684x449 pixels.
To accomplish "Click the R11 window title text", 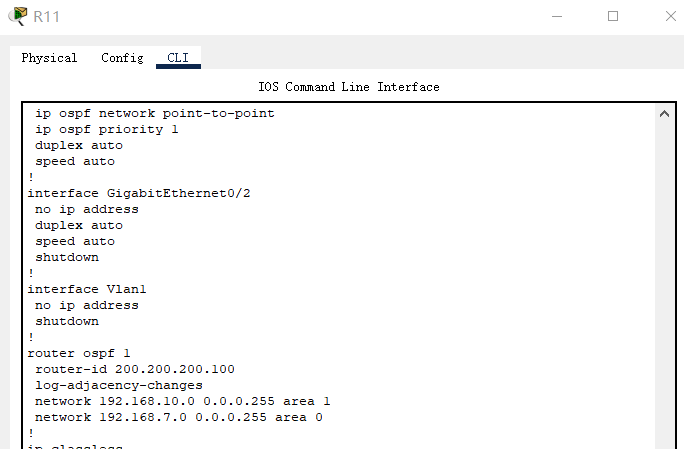I will tap(45, 16).
